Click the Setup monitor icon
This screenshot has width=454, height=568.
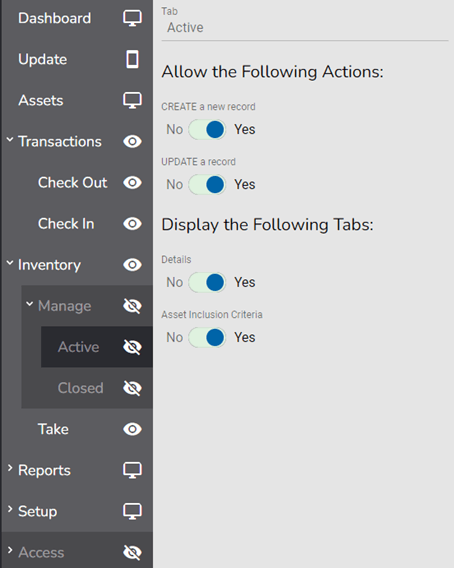coord(132,511)
